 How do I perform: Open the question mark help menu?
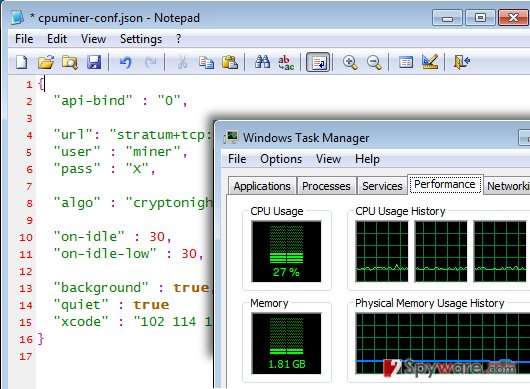tap(178, 39)
